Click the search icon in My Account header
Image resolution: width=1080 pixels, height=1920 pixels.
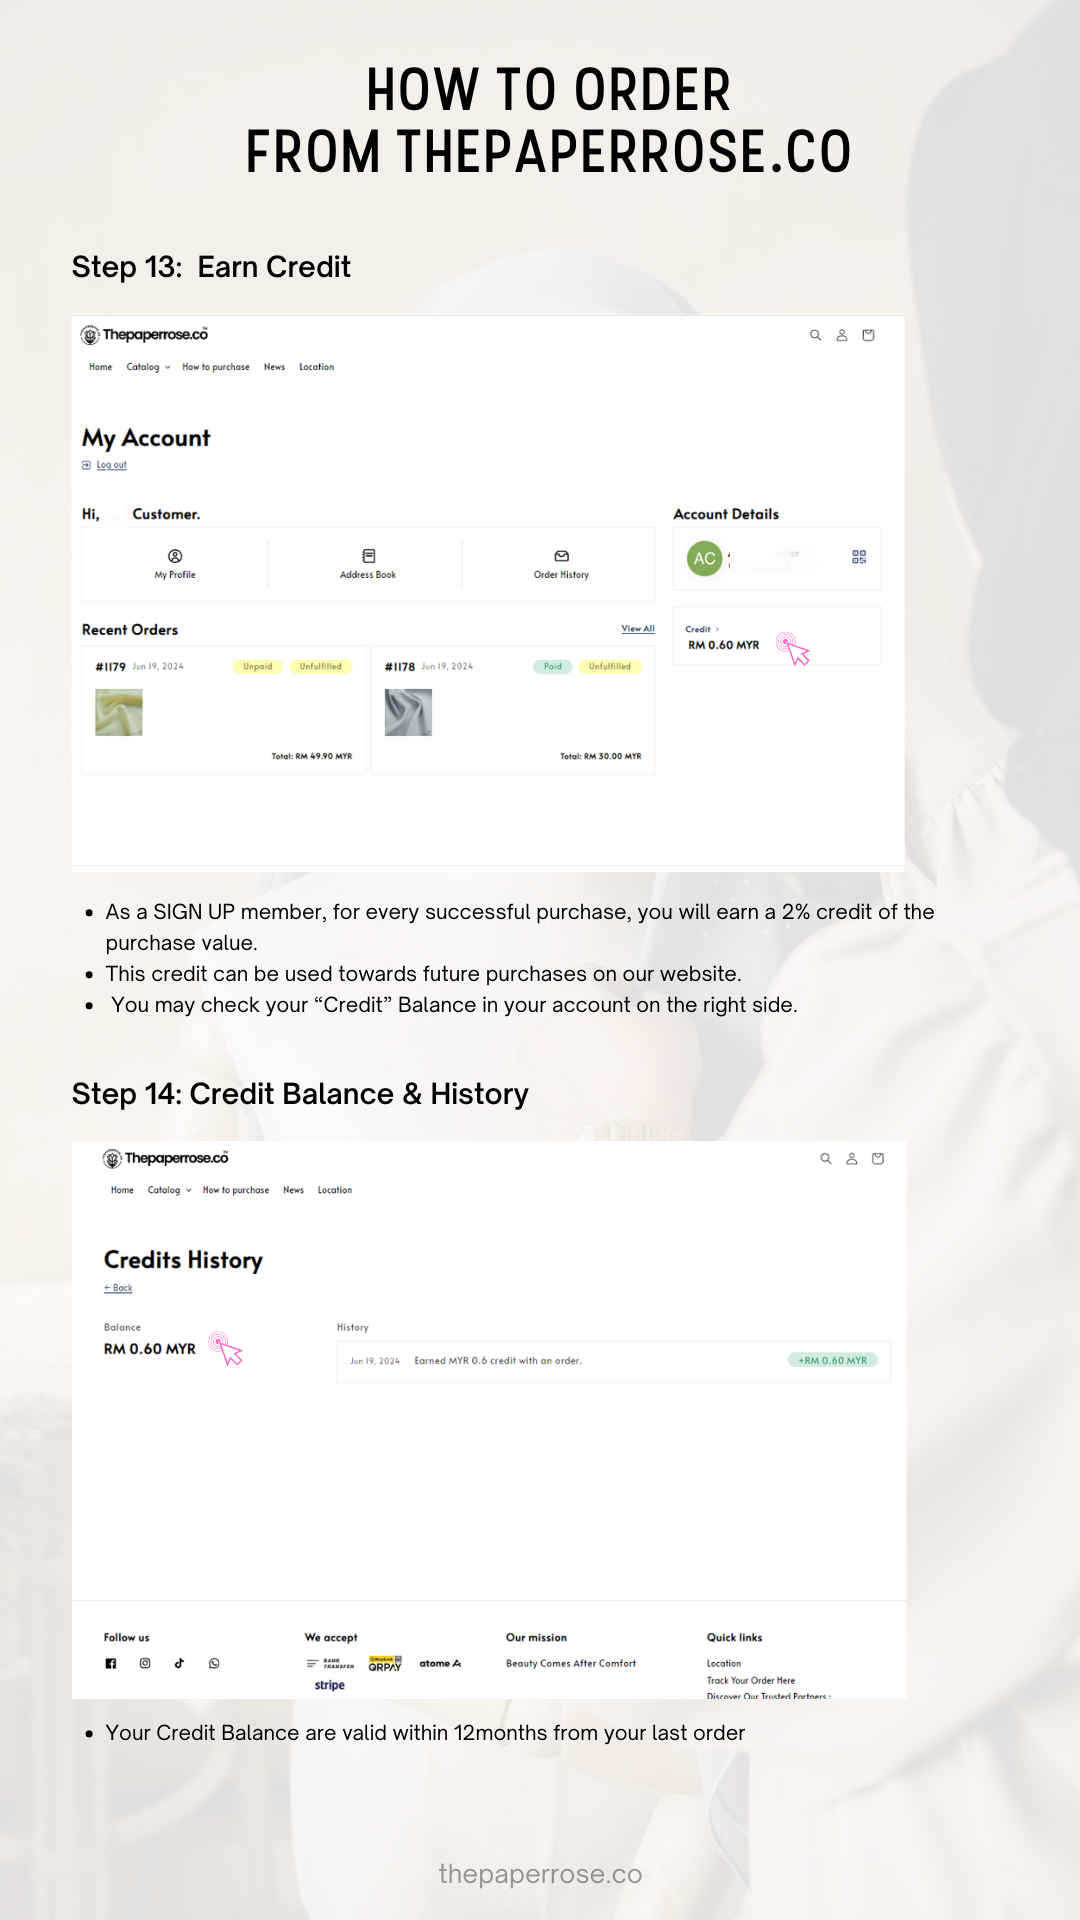pyautogui.click(x=815, y=336)
